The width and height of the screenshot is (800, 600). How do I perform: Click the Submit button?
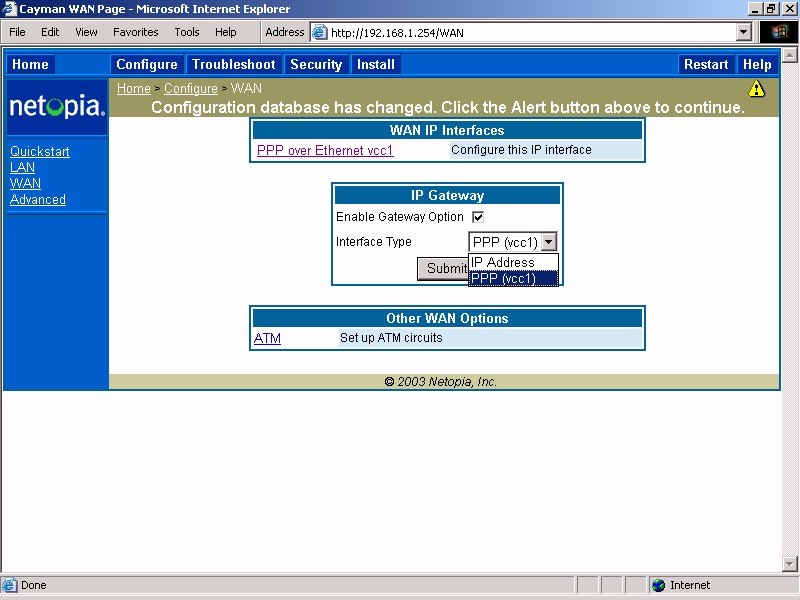tap(443, 268)
